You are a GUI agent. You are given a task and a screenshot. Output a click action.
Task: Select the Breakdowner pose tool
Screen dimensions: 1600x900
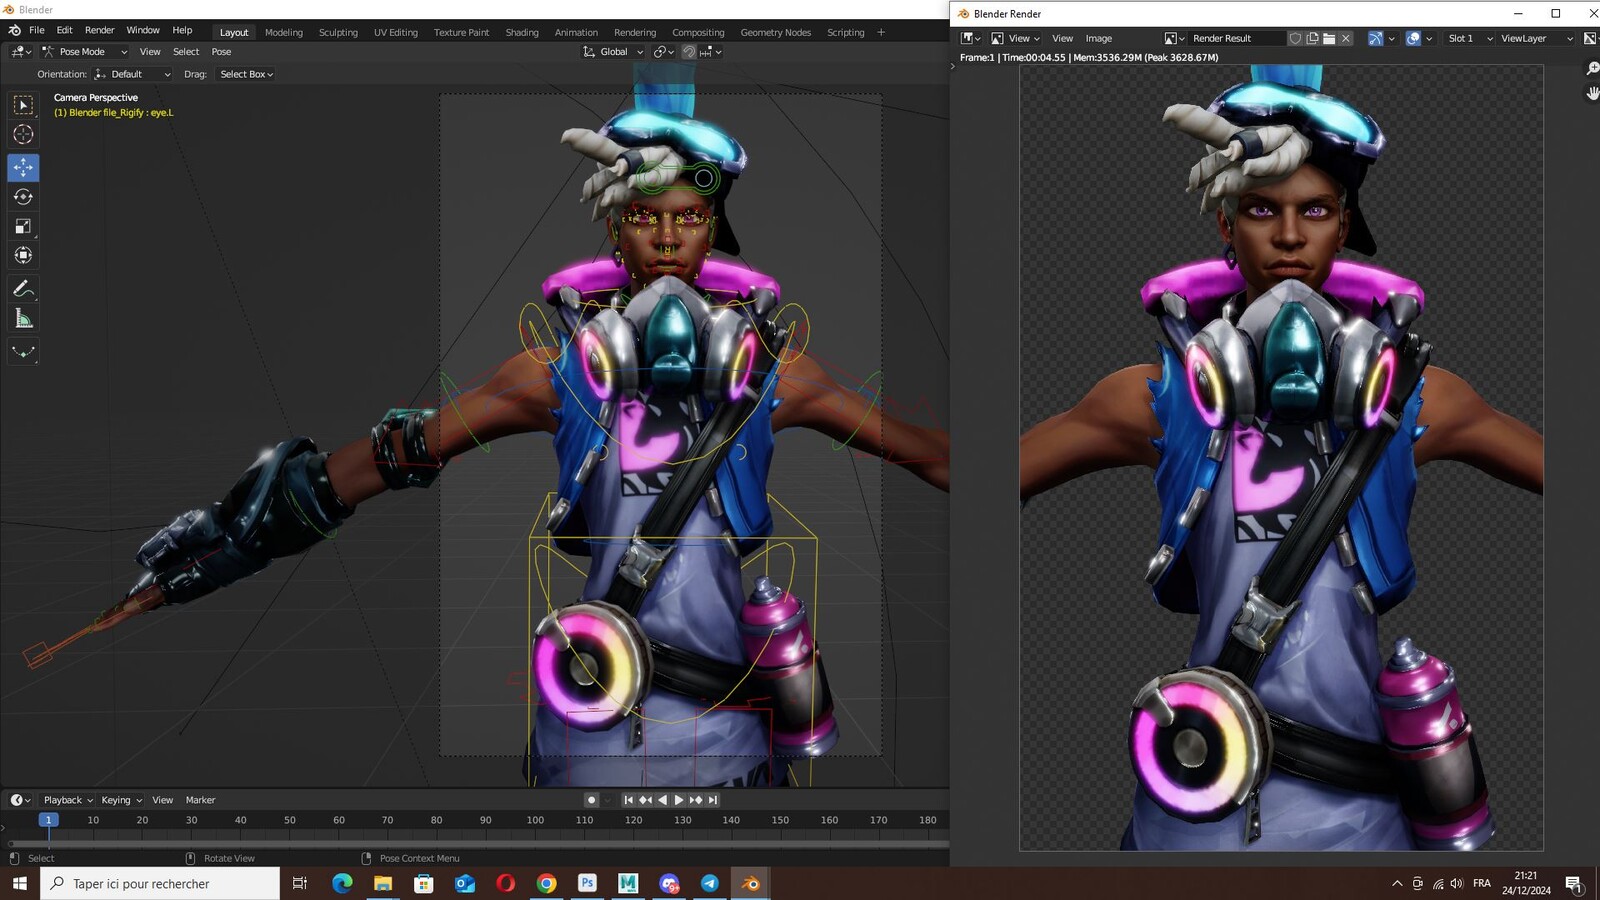pyautogui.click(x=23, y=352)
